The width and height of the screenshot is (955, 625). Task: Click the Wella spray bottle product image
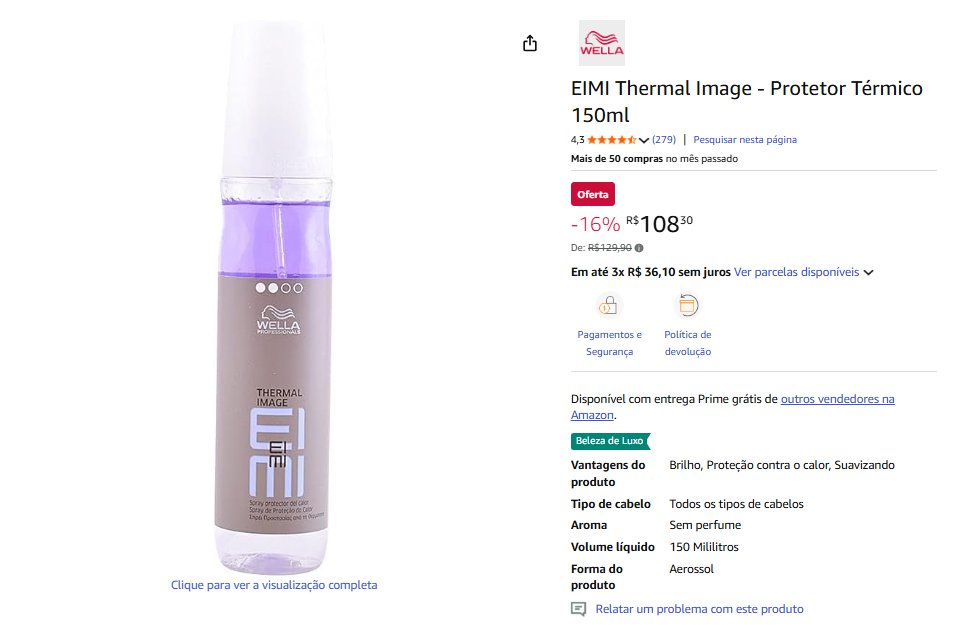pos(275,297)
